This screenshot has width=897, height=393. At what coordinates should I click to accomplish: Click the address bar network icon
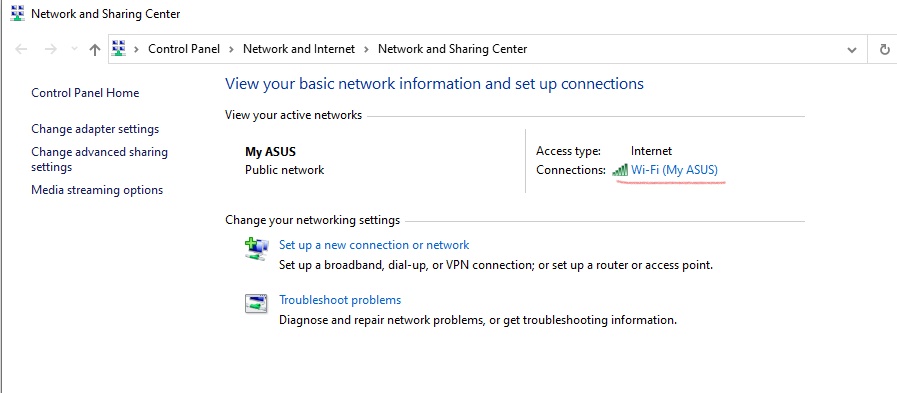[118, 49]
